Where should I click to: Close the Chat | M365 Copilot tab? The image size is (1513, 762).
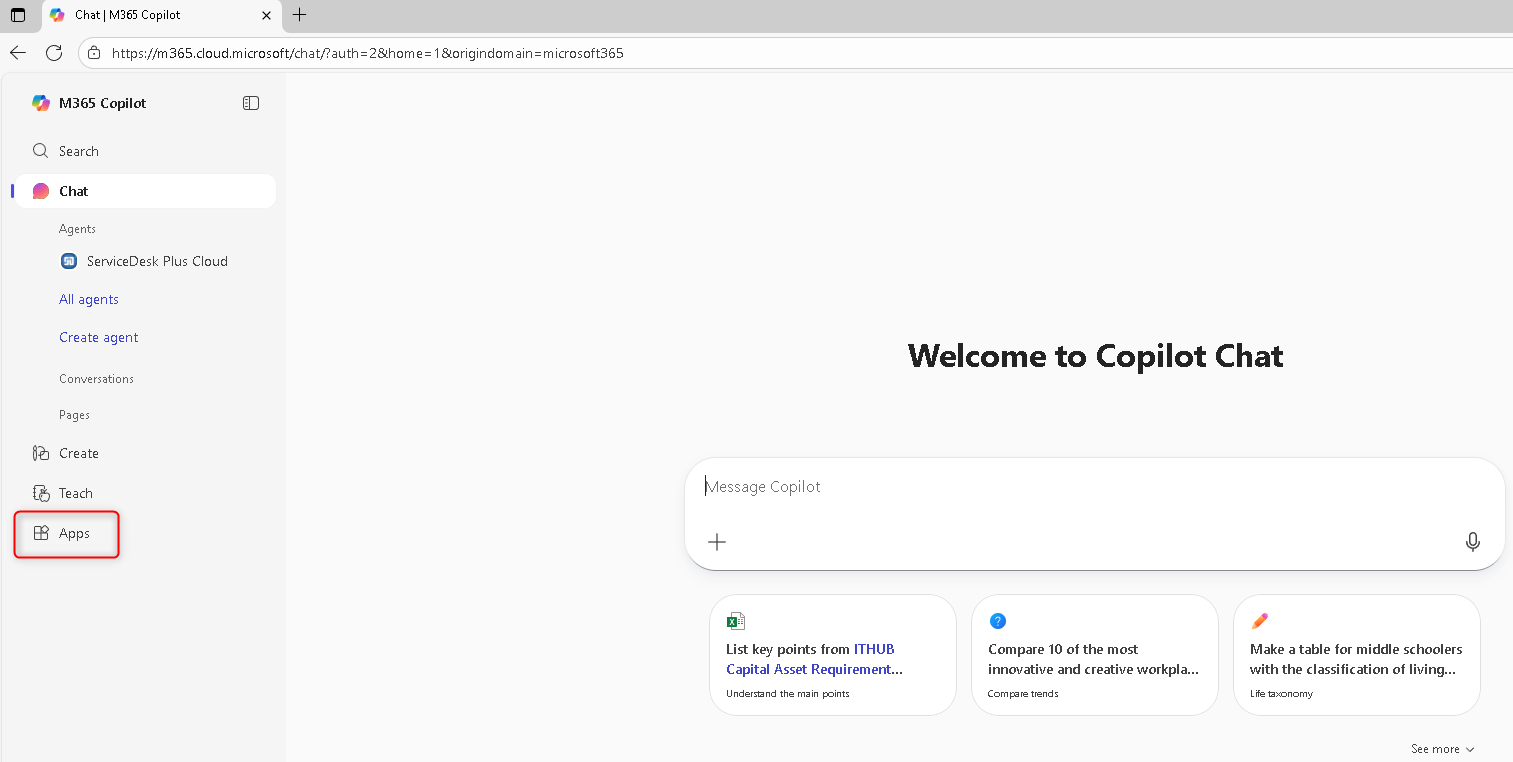point(265,15)
